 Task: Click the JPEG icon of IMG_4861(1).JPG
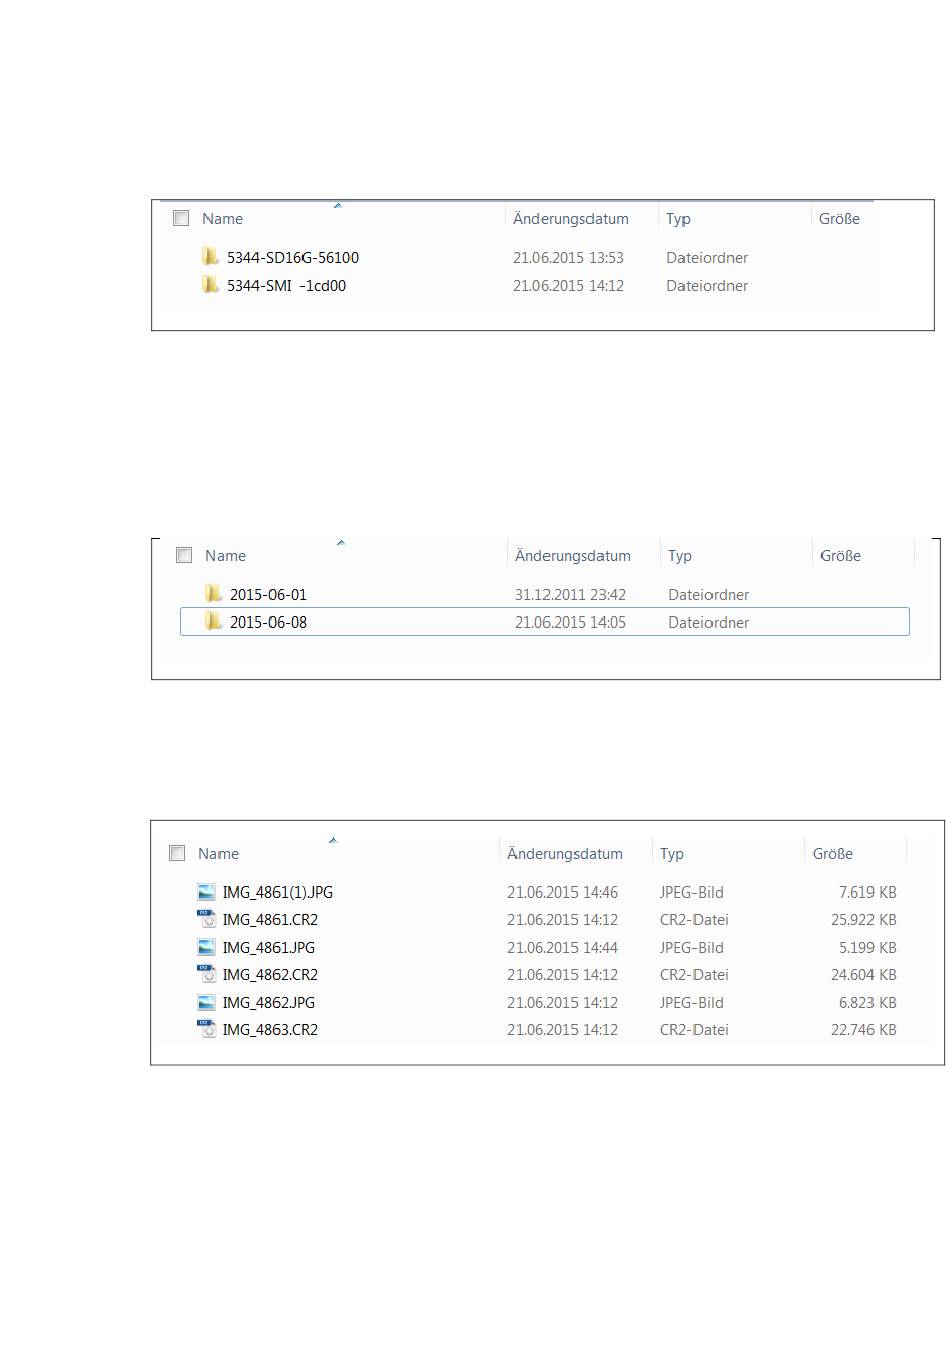point(206,892)
